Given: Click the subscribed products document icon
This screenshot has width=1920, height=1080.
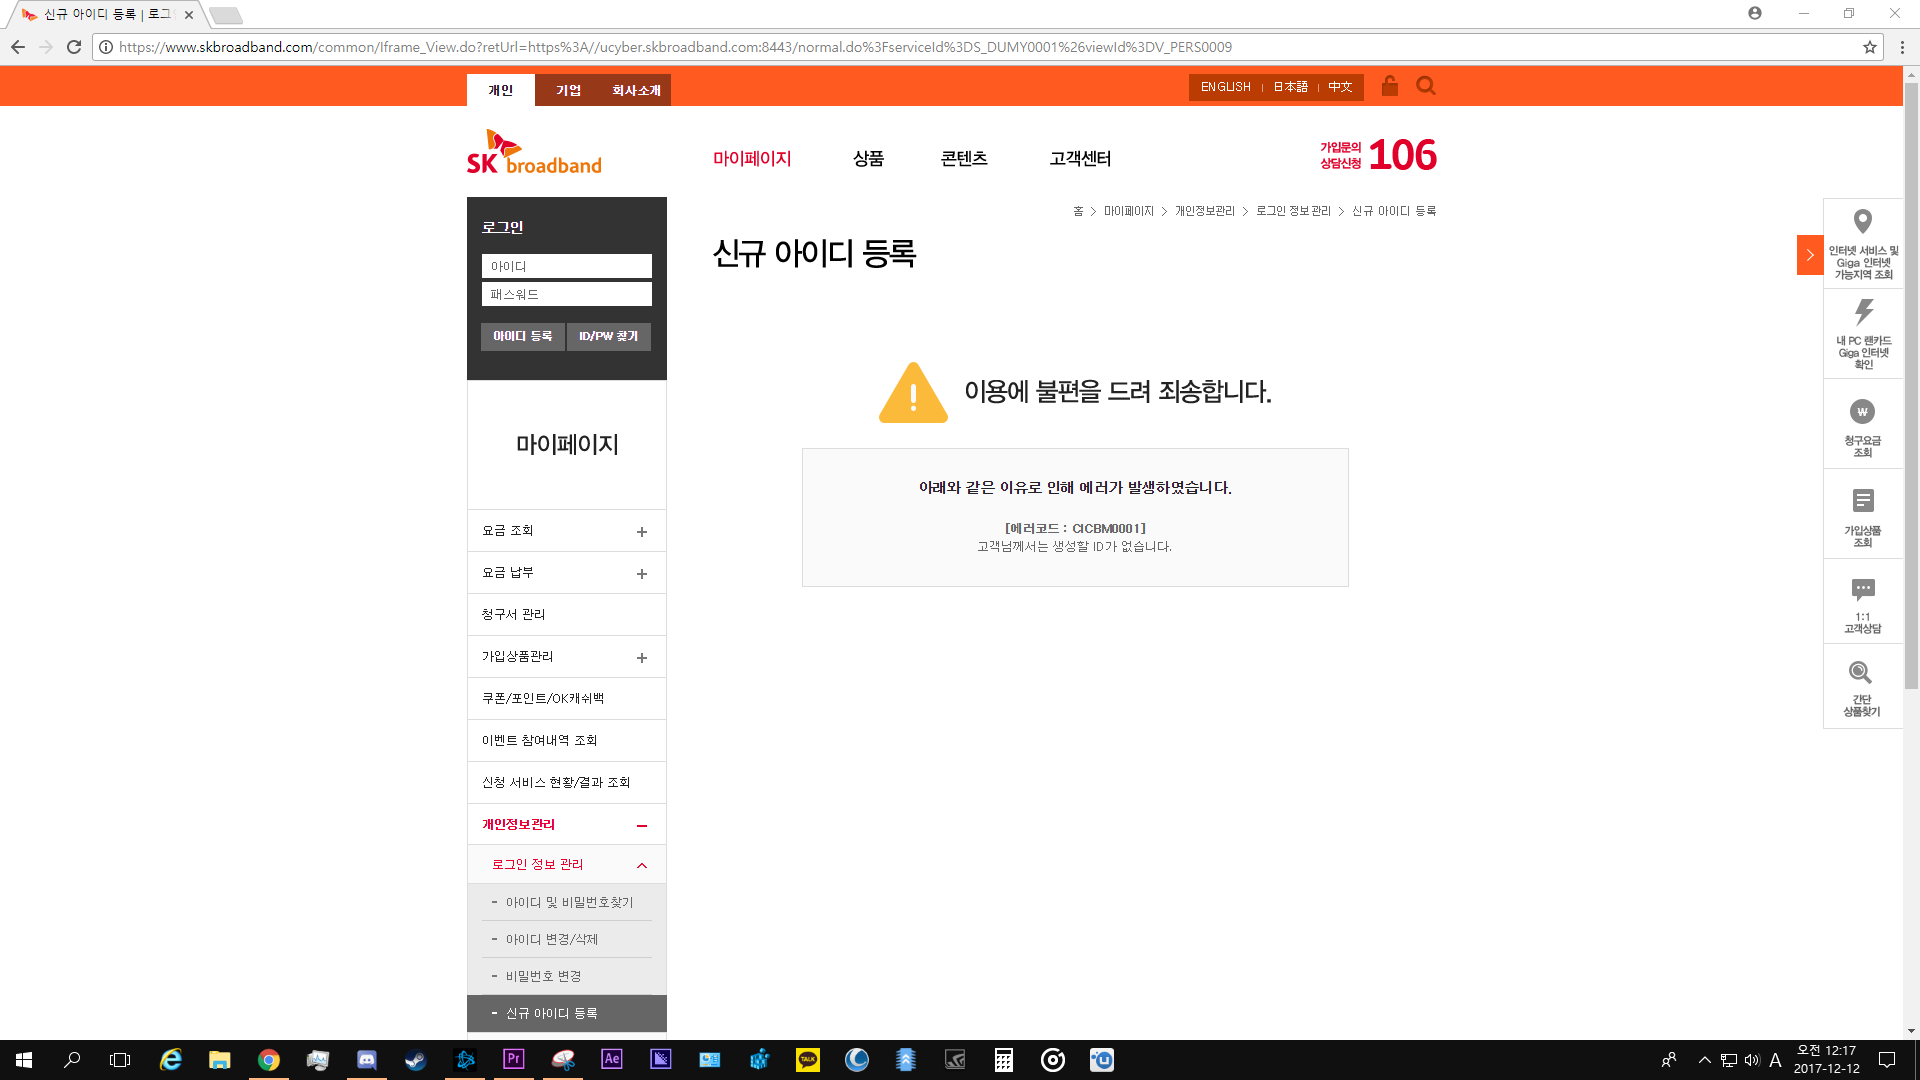Looking at the screenshot, I should [x=1862, y=501].
